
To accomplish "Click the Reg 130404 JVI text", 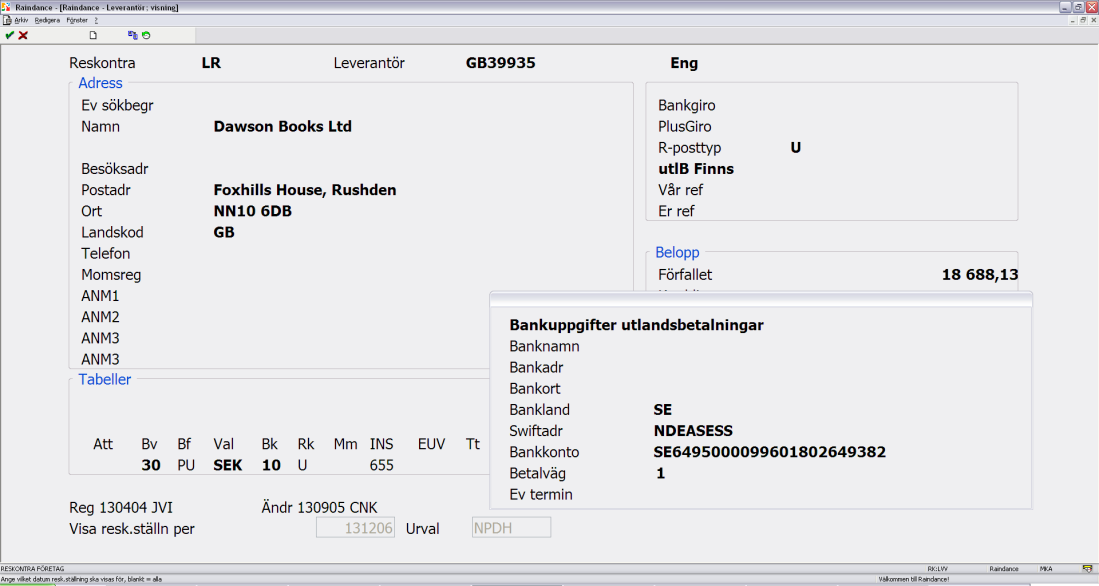I will click(121, 507).
